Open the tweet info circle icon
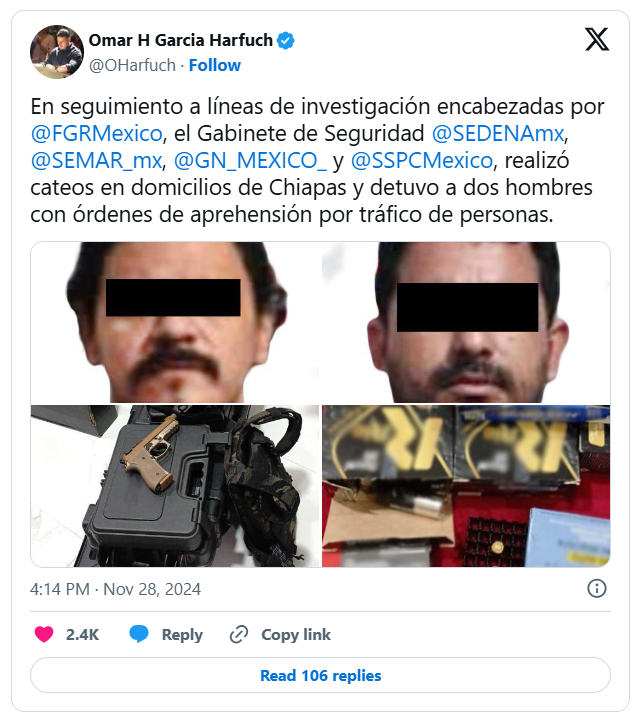This screenshot has height=720, width=640. coord(597,588)
